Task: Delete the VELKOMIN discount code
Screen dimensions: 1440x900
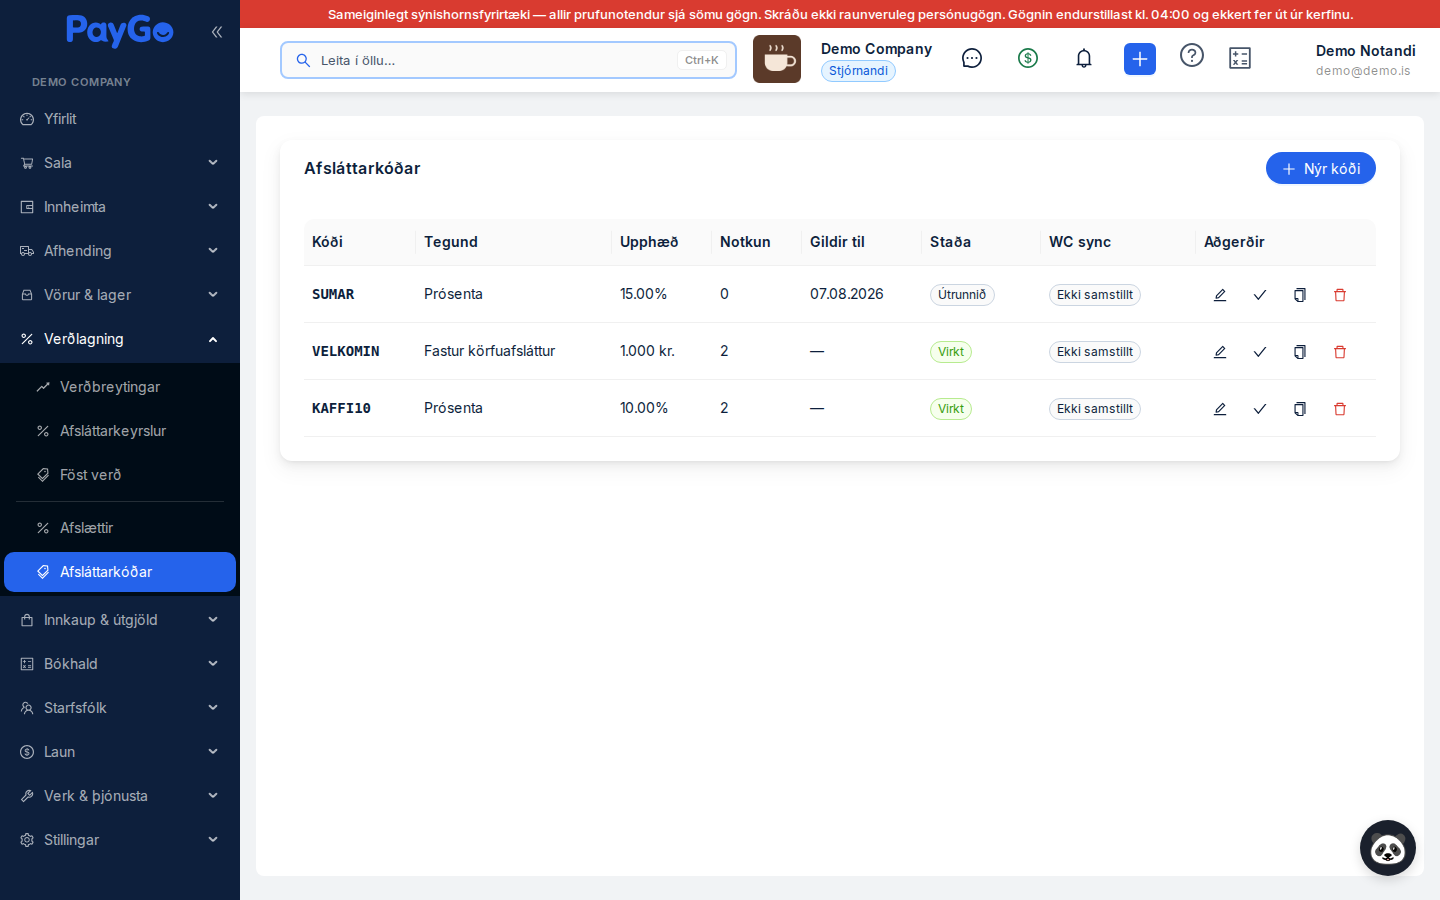Action: click(1340, 352)
